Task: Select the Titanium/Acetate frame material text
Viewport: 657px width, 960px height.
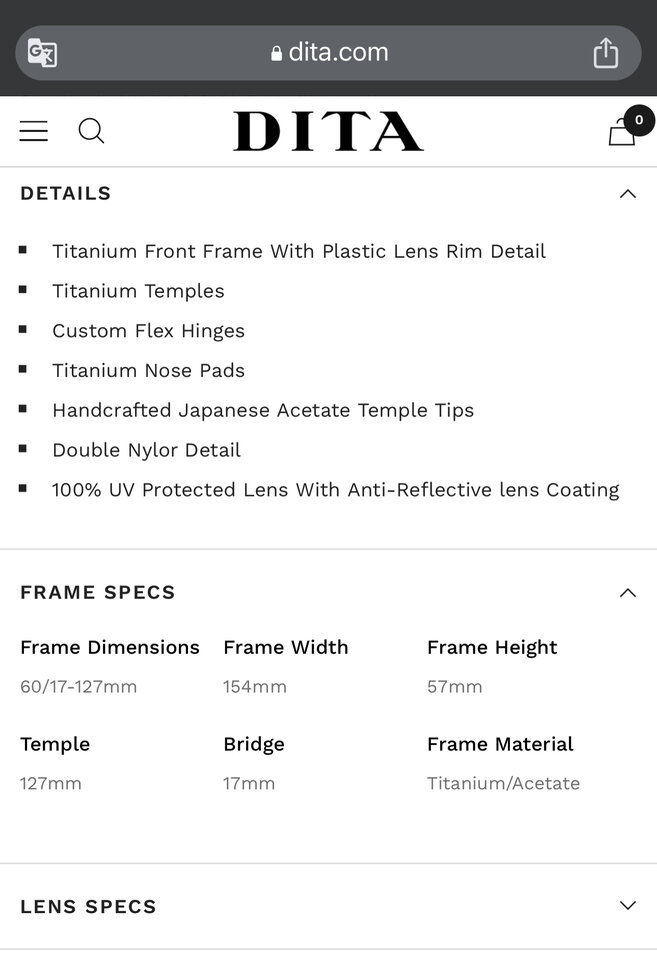Action: pos(503,783)
